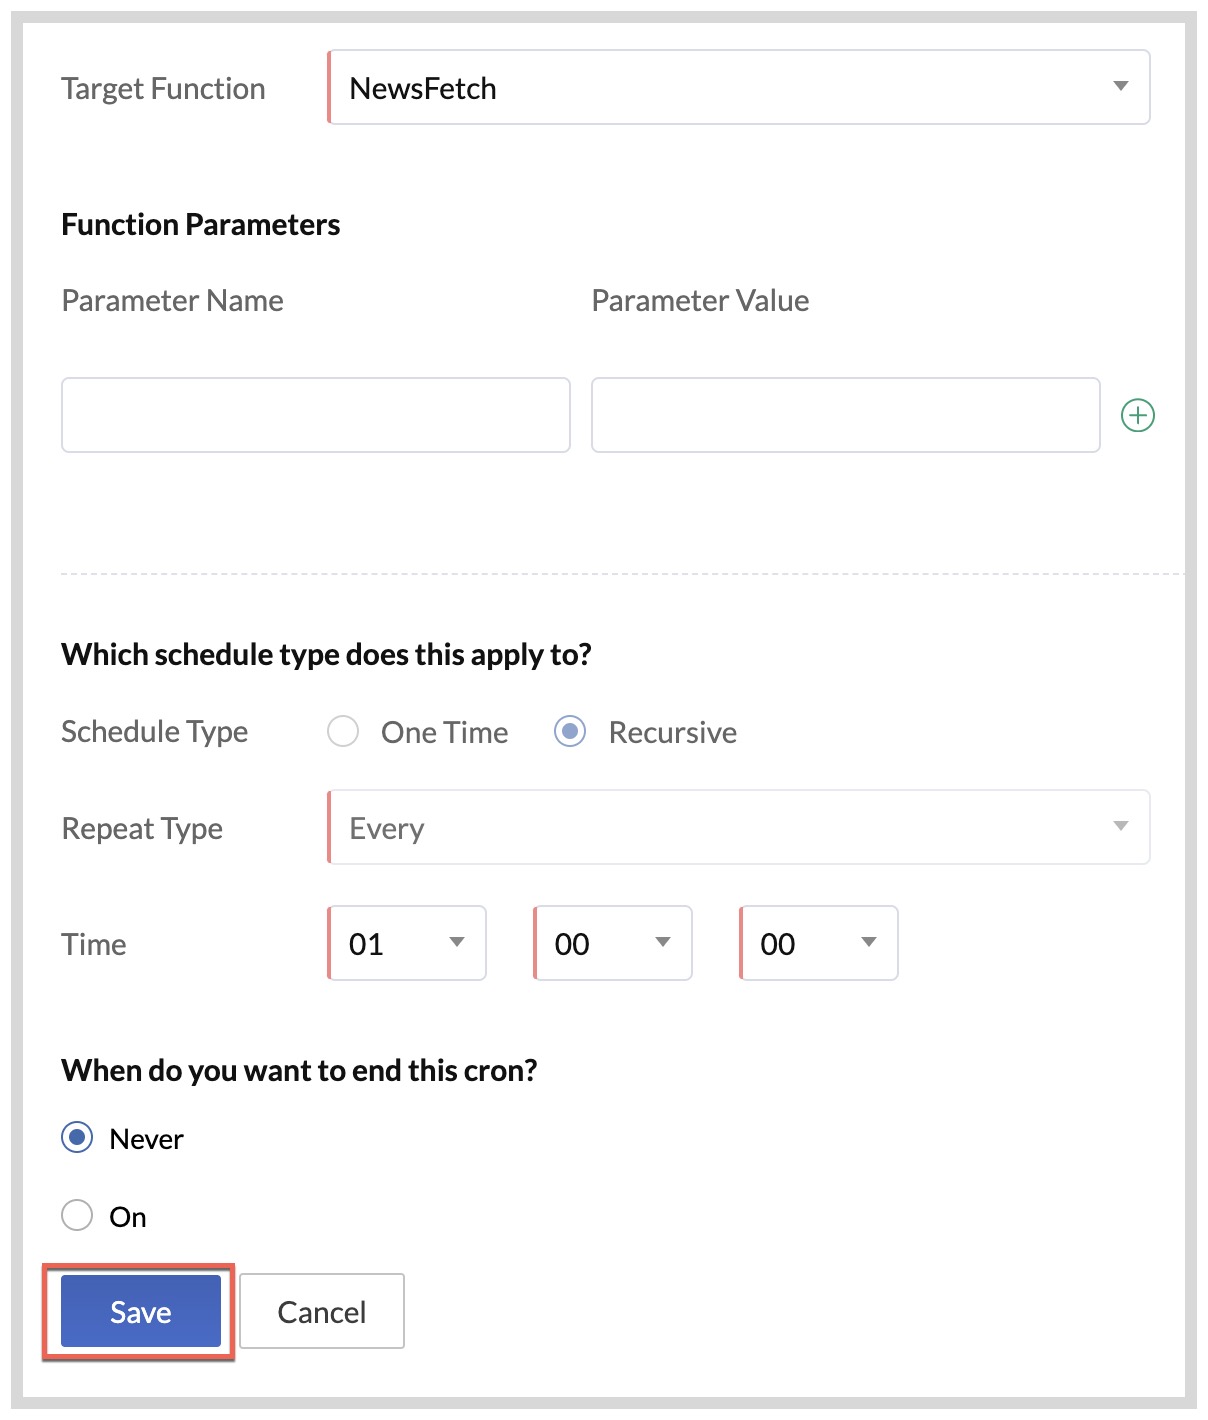Click the Every text in Repeat Type
The image size is (1208, 1420).
click(387, 829)
